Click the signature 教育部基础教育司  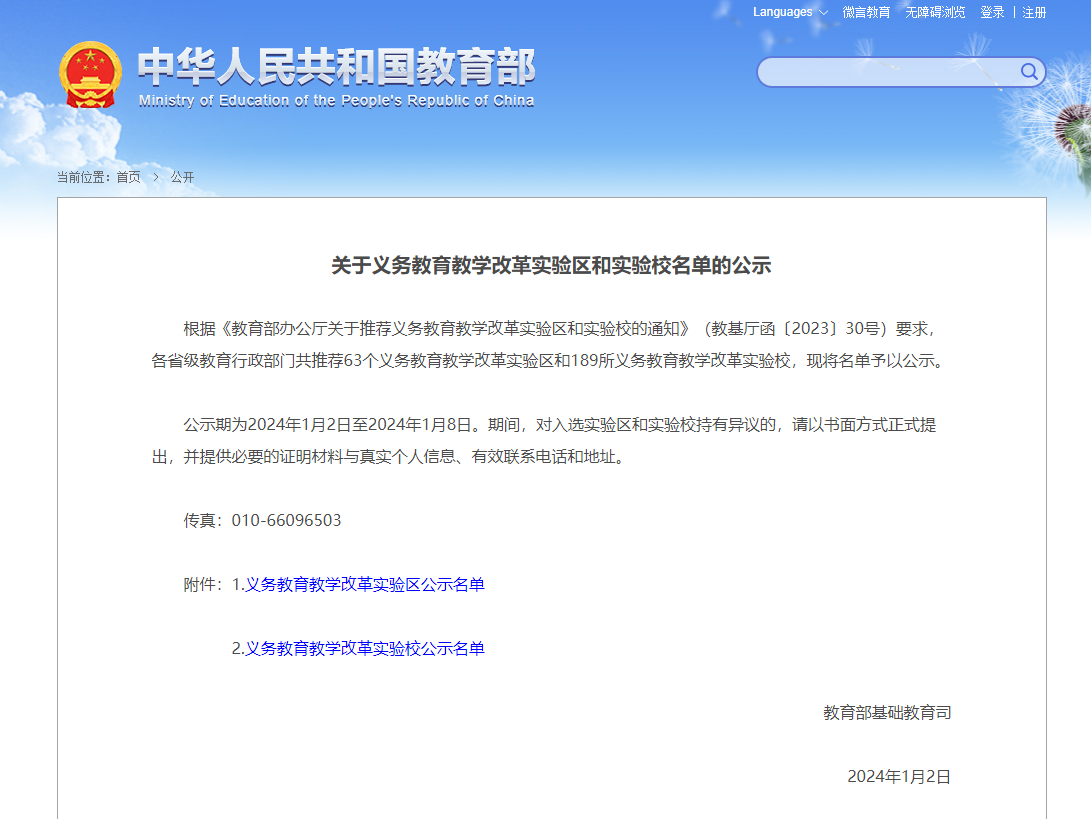pyautogui.click(x=887, y=713)
